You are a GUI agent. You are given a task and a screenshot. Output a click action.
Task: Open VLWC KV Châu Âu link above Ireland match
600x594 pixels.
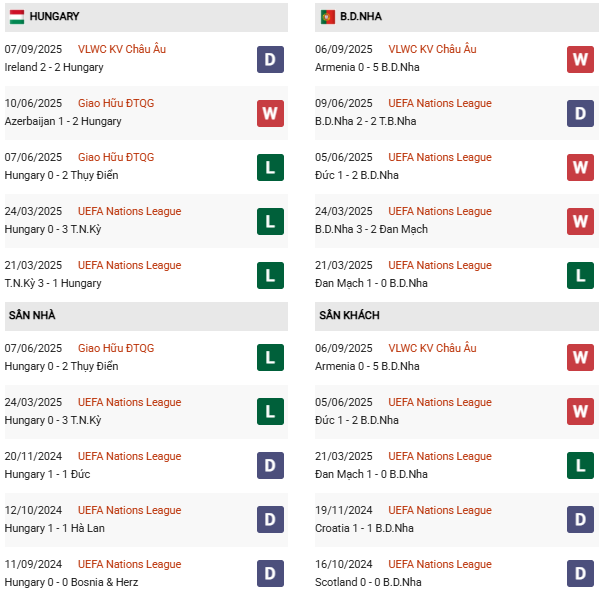coord(121,49)
